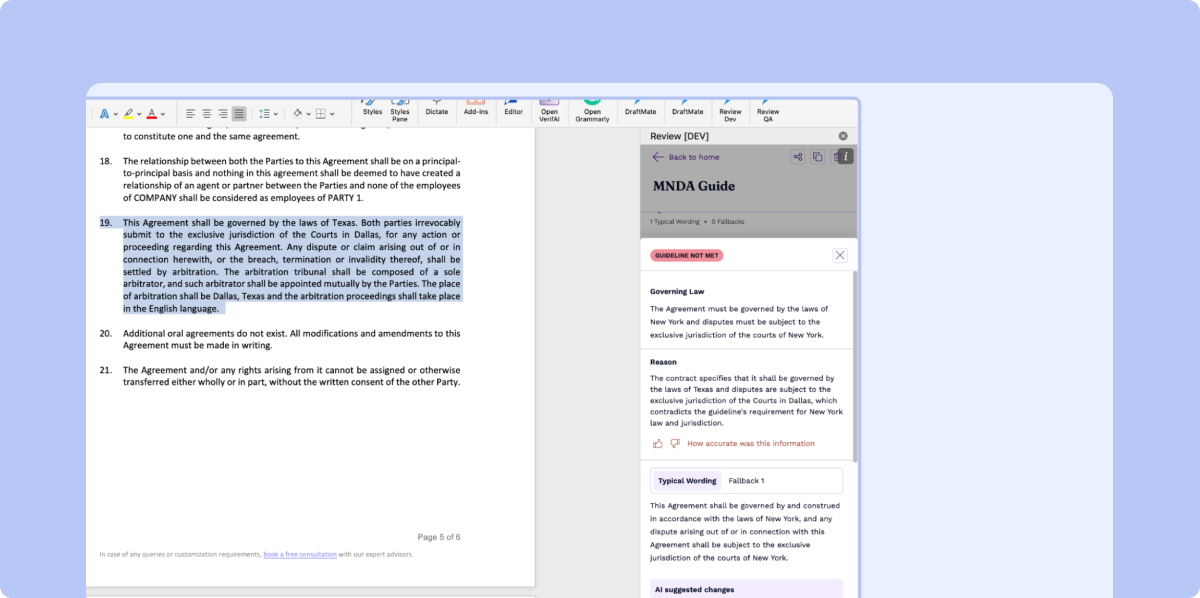Click clause 20 oral agreements paragraph

(292, 339)
